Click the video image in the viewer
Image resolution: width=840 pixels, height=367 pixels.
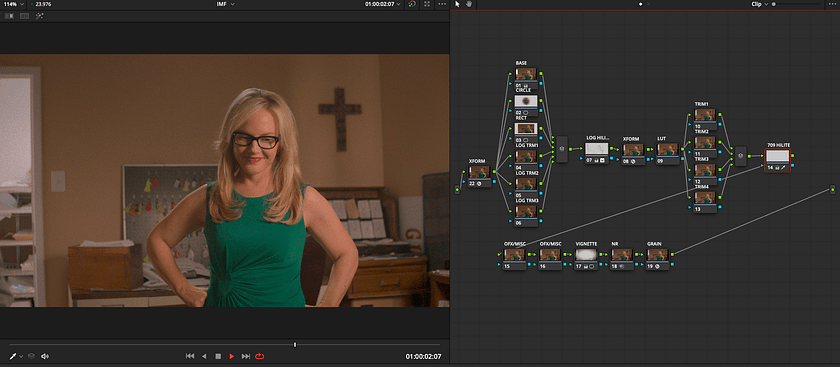click(224, 181)
